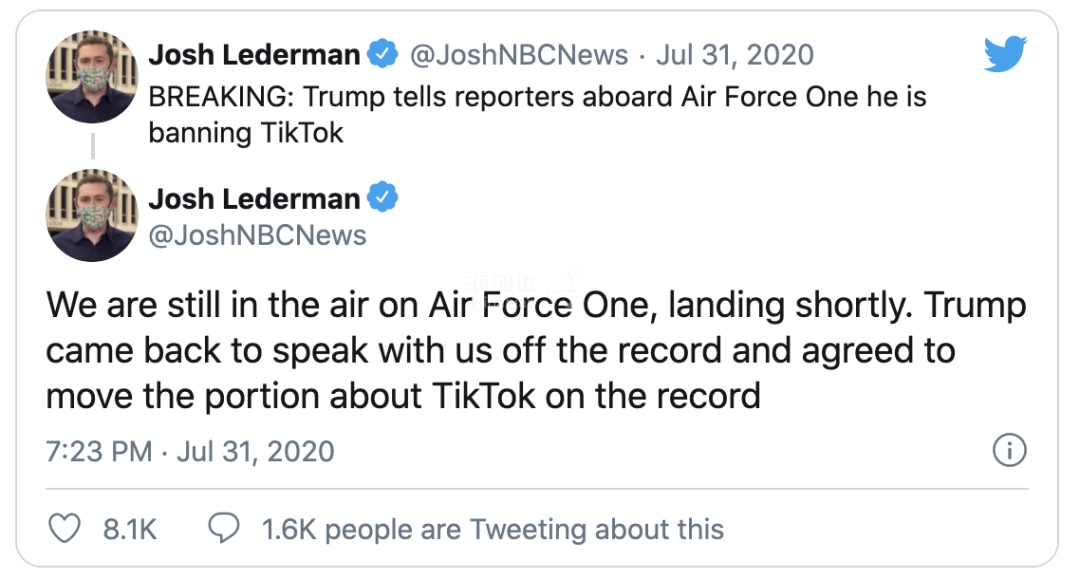The width and height of the screenshot is (1080, 579).
Task: Open "1.6K people are Tweeting about this"
Action: [x=492, y=529]
